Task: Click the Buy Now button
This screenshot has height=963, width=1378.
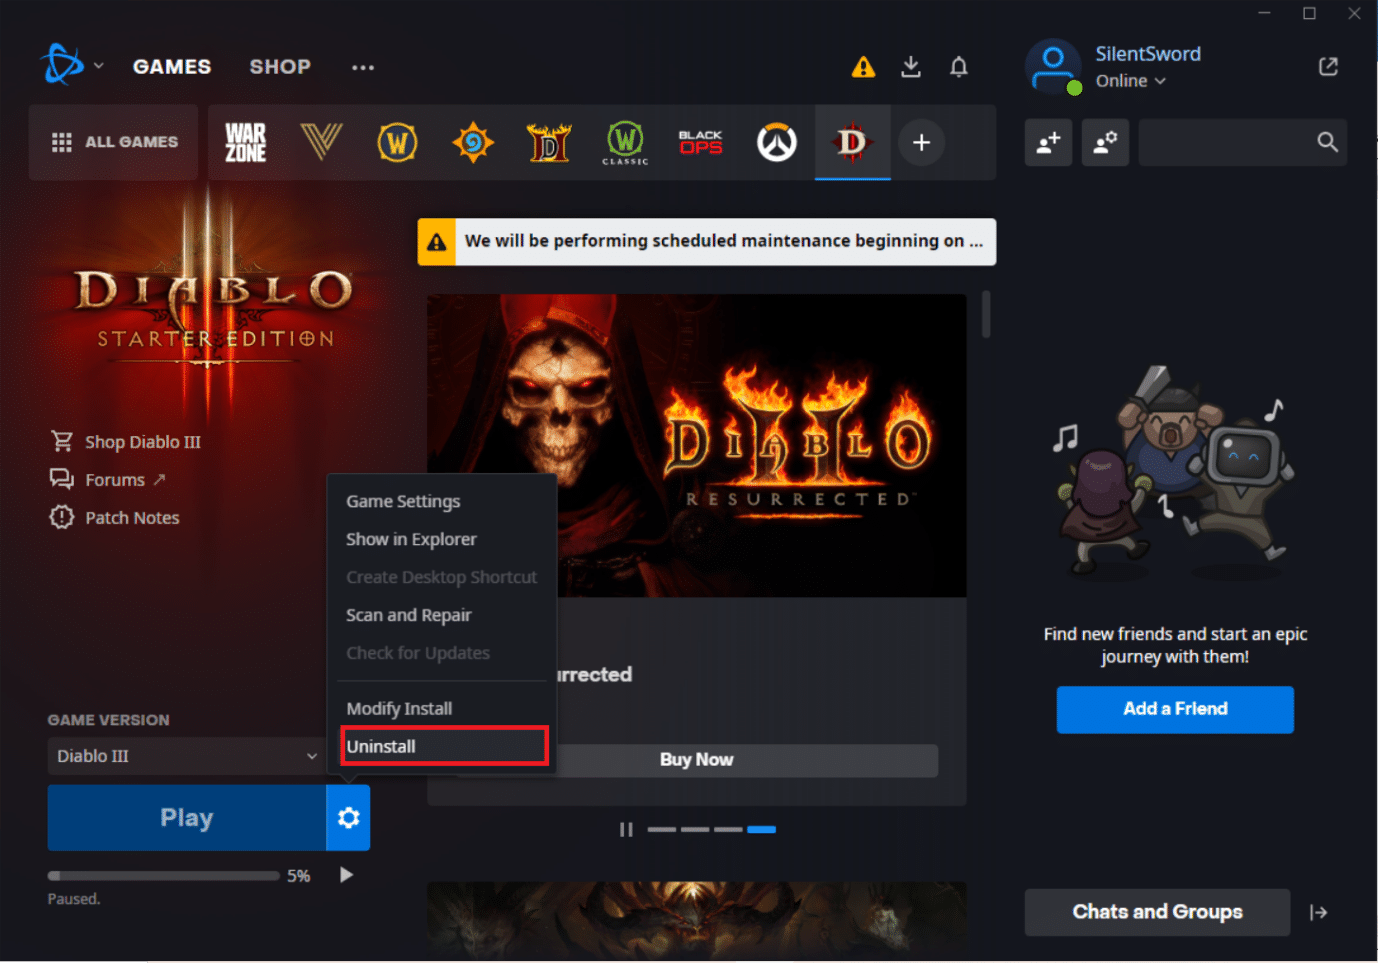Action: [x=696, y=760]
